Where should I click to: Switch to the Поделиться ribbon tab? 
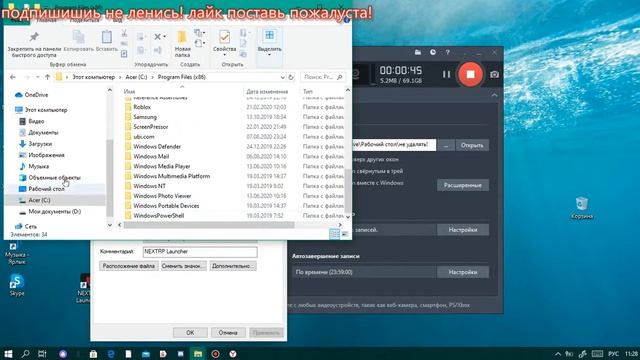pos(84,20)
